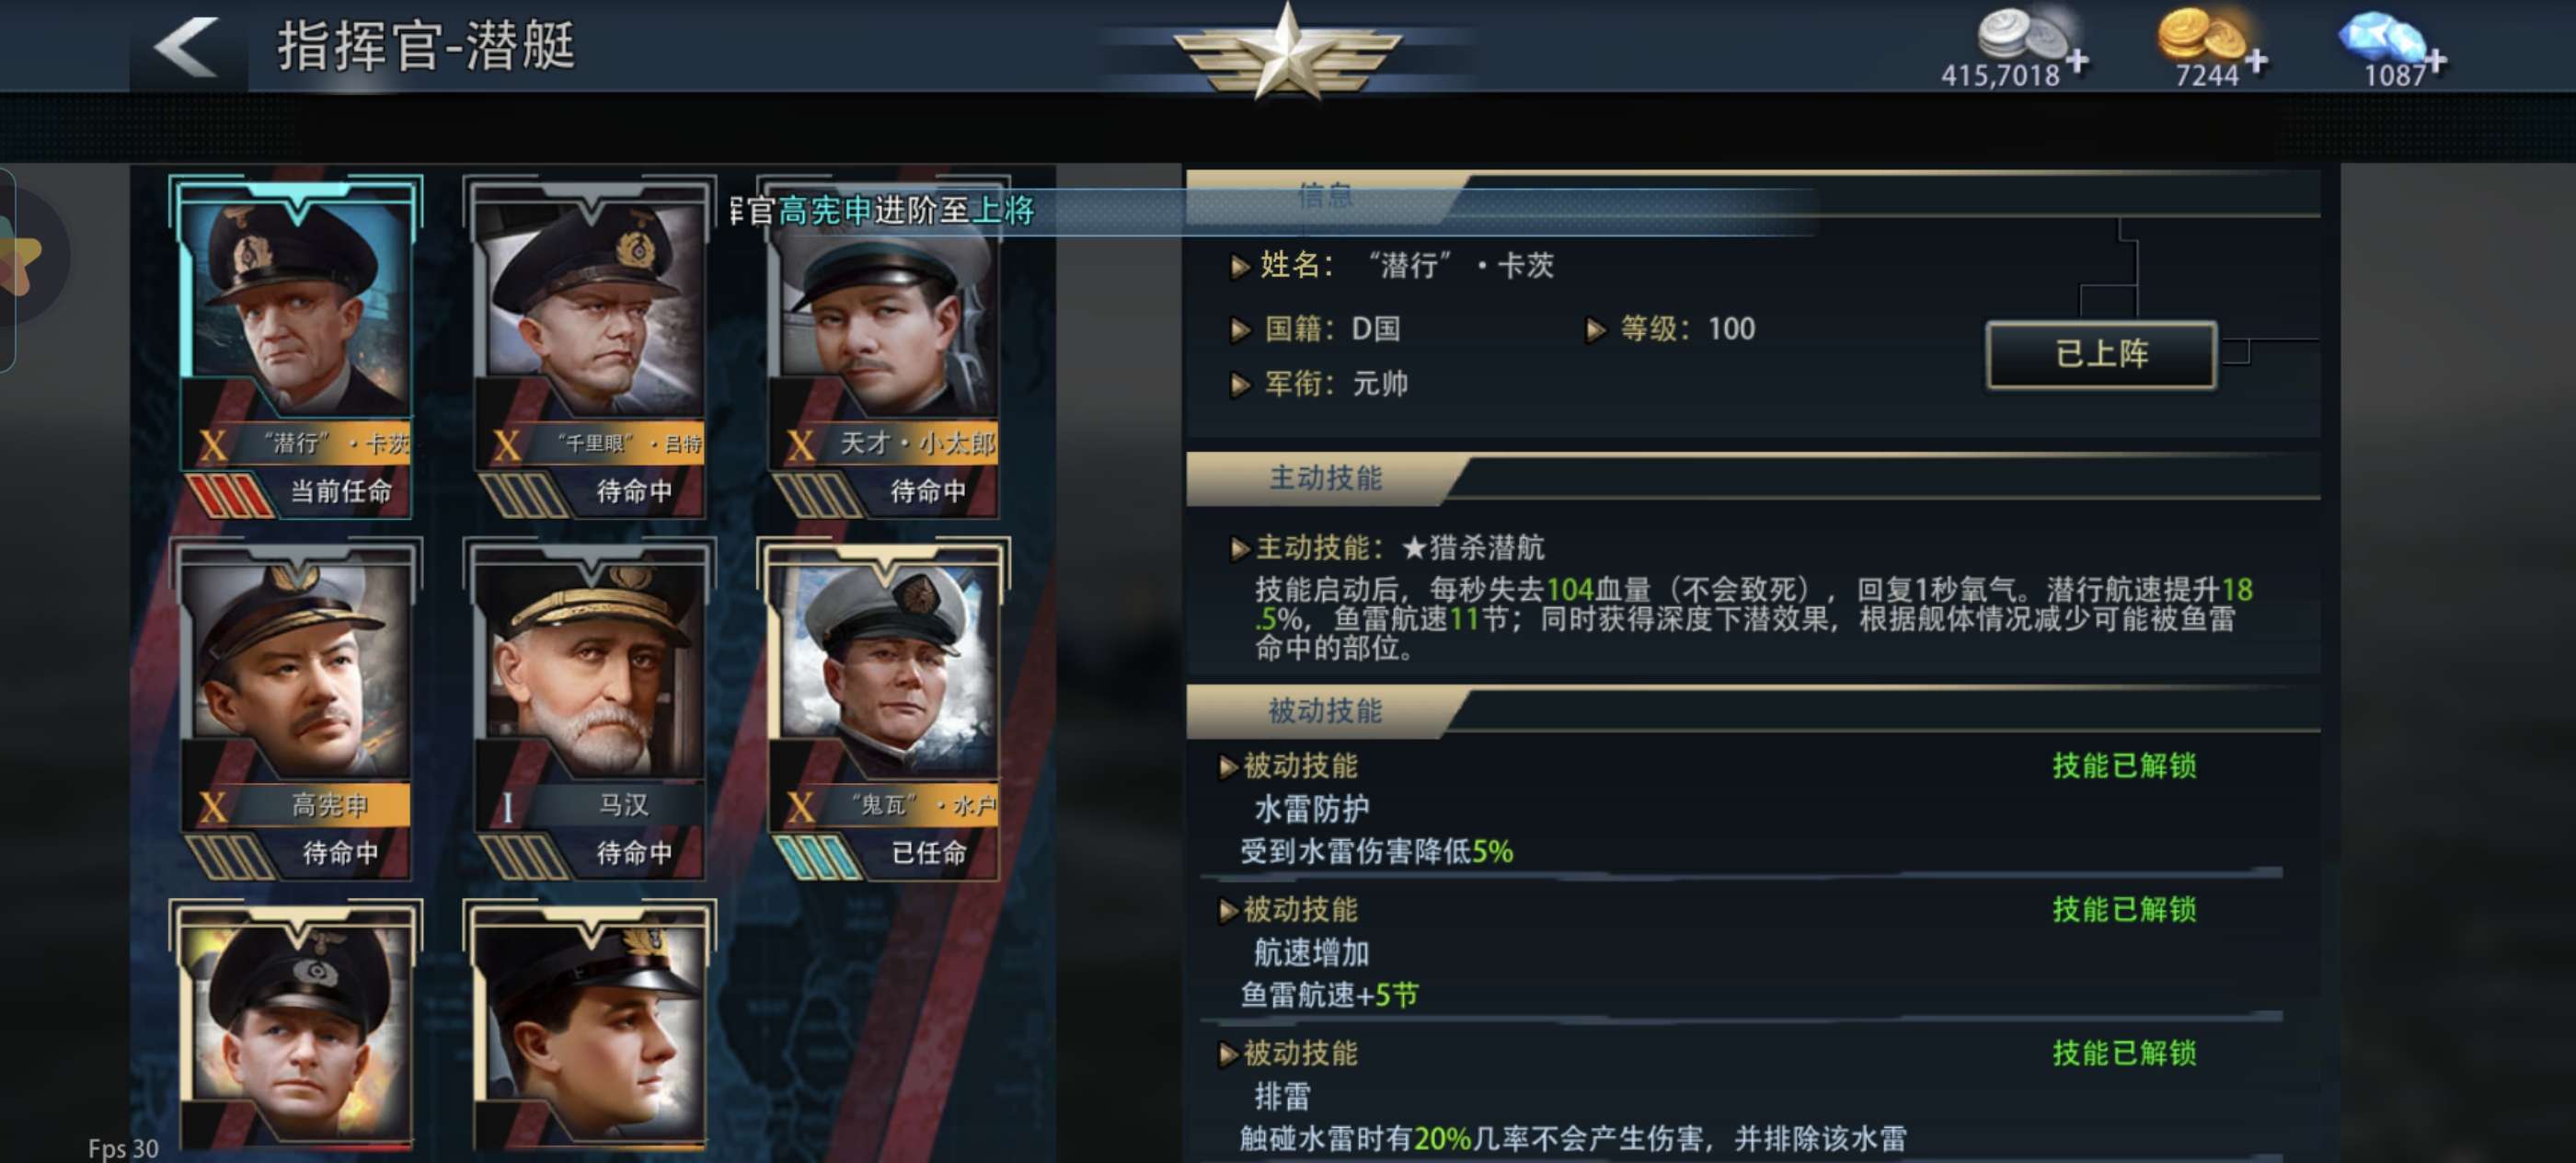Go back using the arrow icon

tap(187, 46)
